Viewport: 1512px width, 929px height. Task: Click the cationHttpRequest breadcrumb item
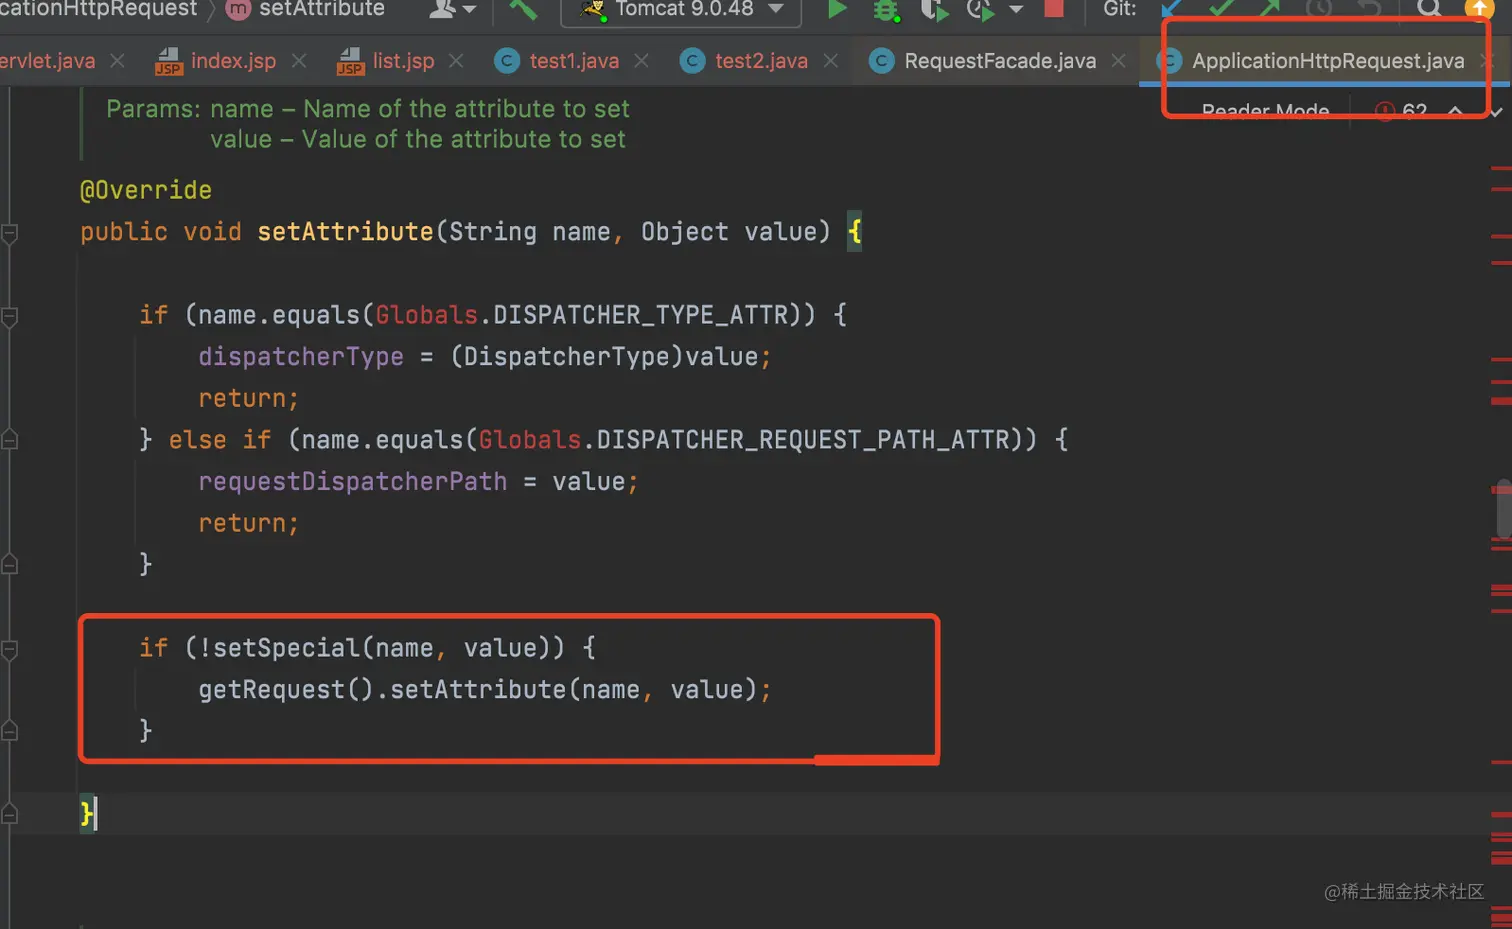click(x=99, y=9)
